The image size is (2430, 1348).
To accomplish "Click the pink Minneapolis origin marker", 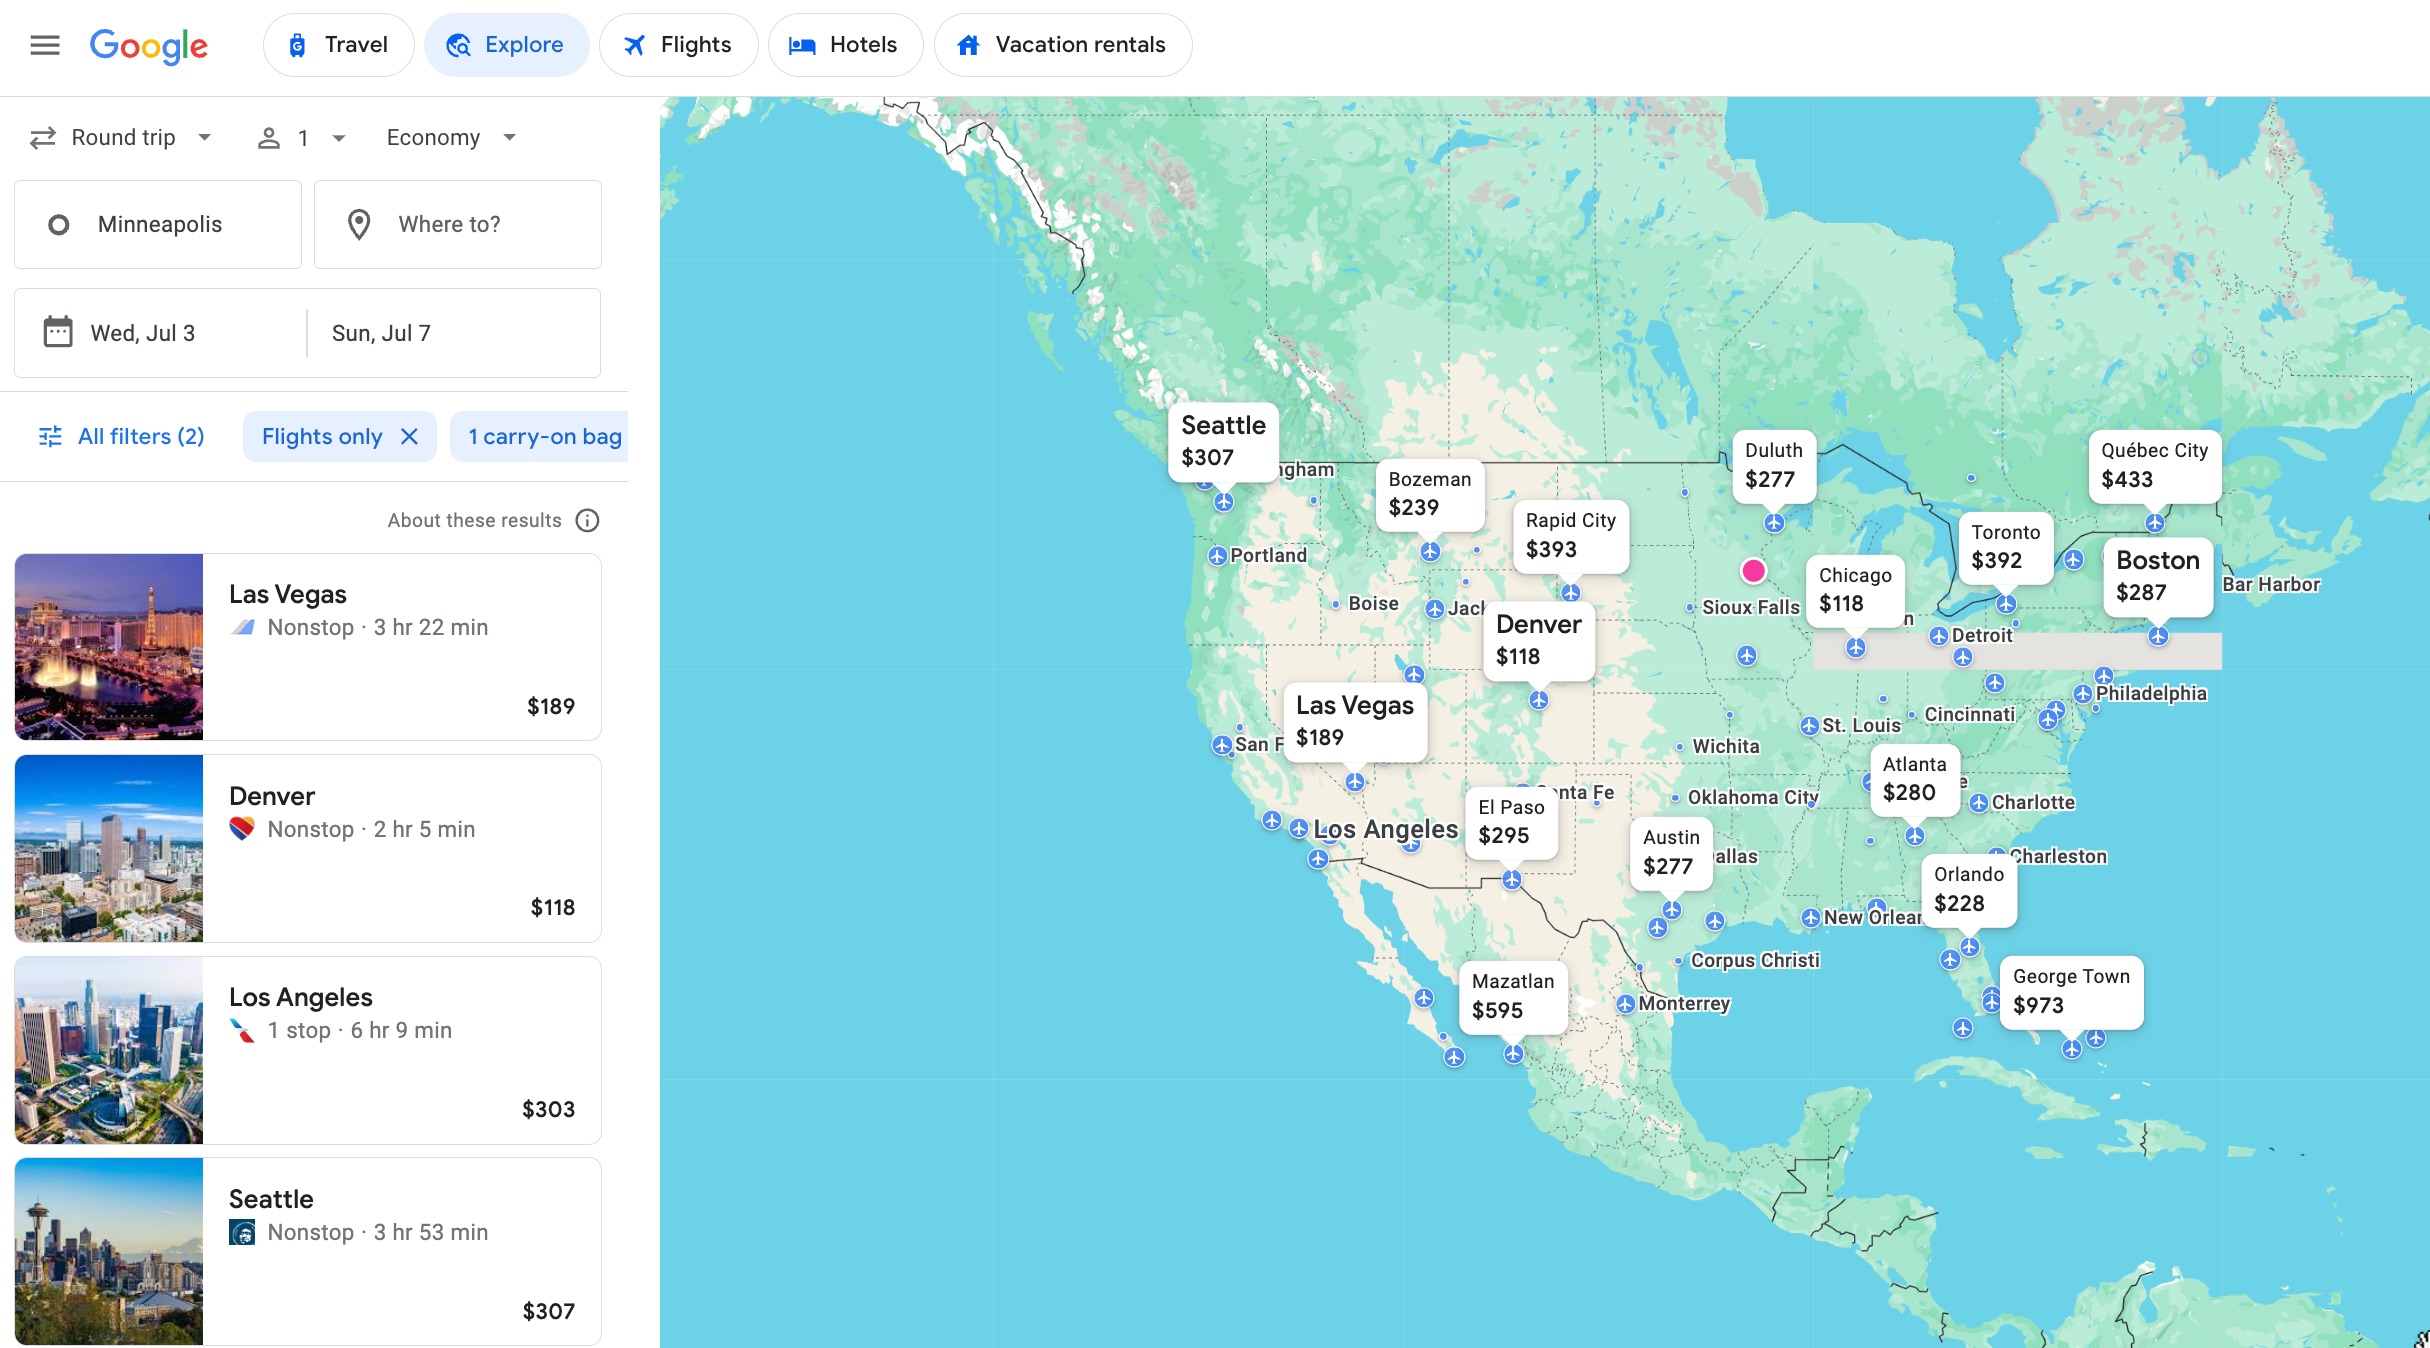I will (x=1753, y=571).
